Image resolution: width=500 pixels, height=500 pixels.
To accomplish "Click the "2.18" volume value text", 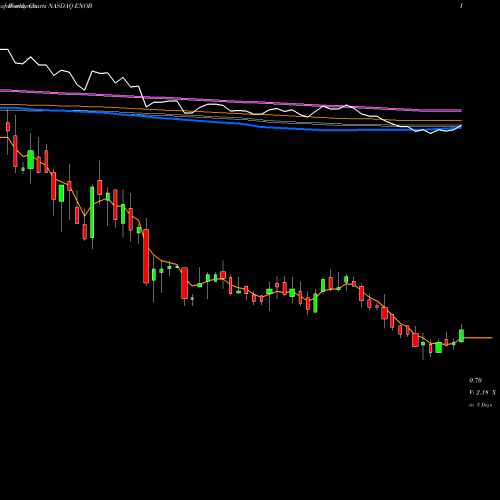I will point(482,393).
